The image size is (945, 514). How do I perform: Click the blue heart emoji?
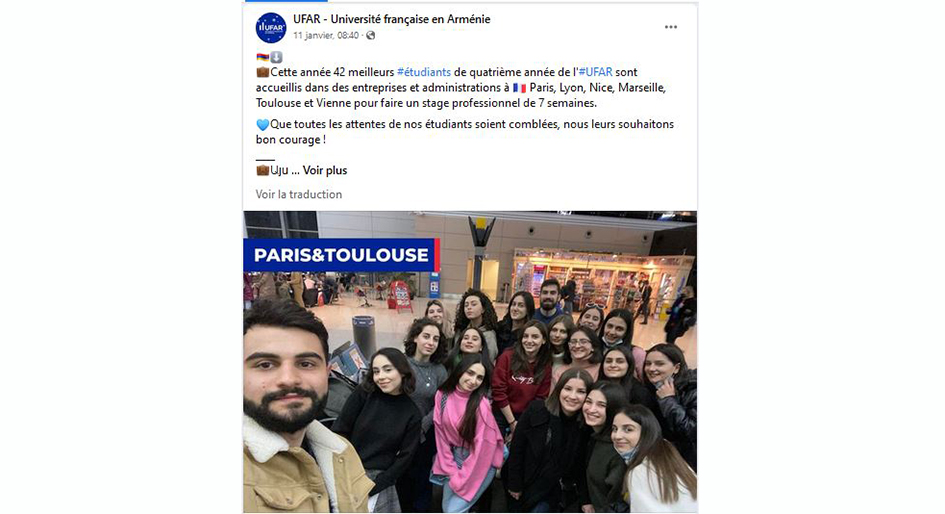[x=262, y=125]
